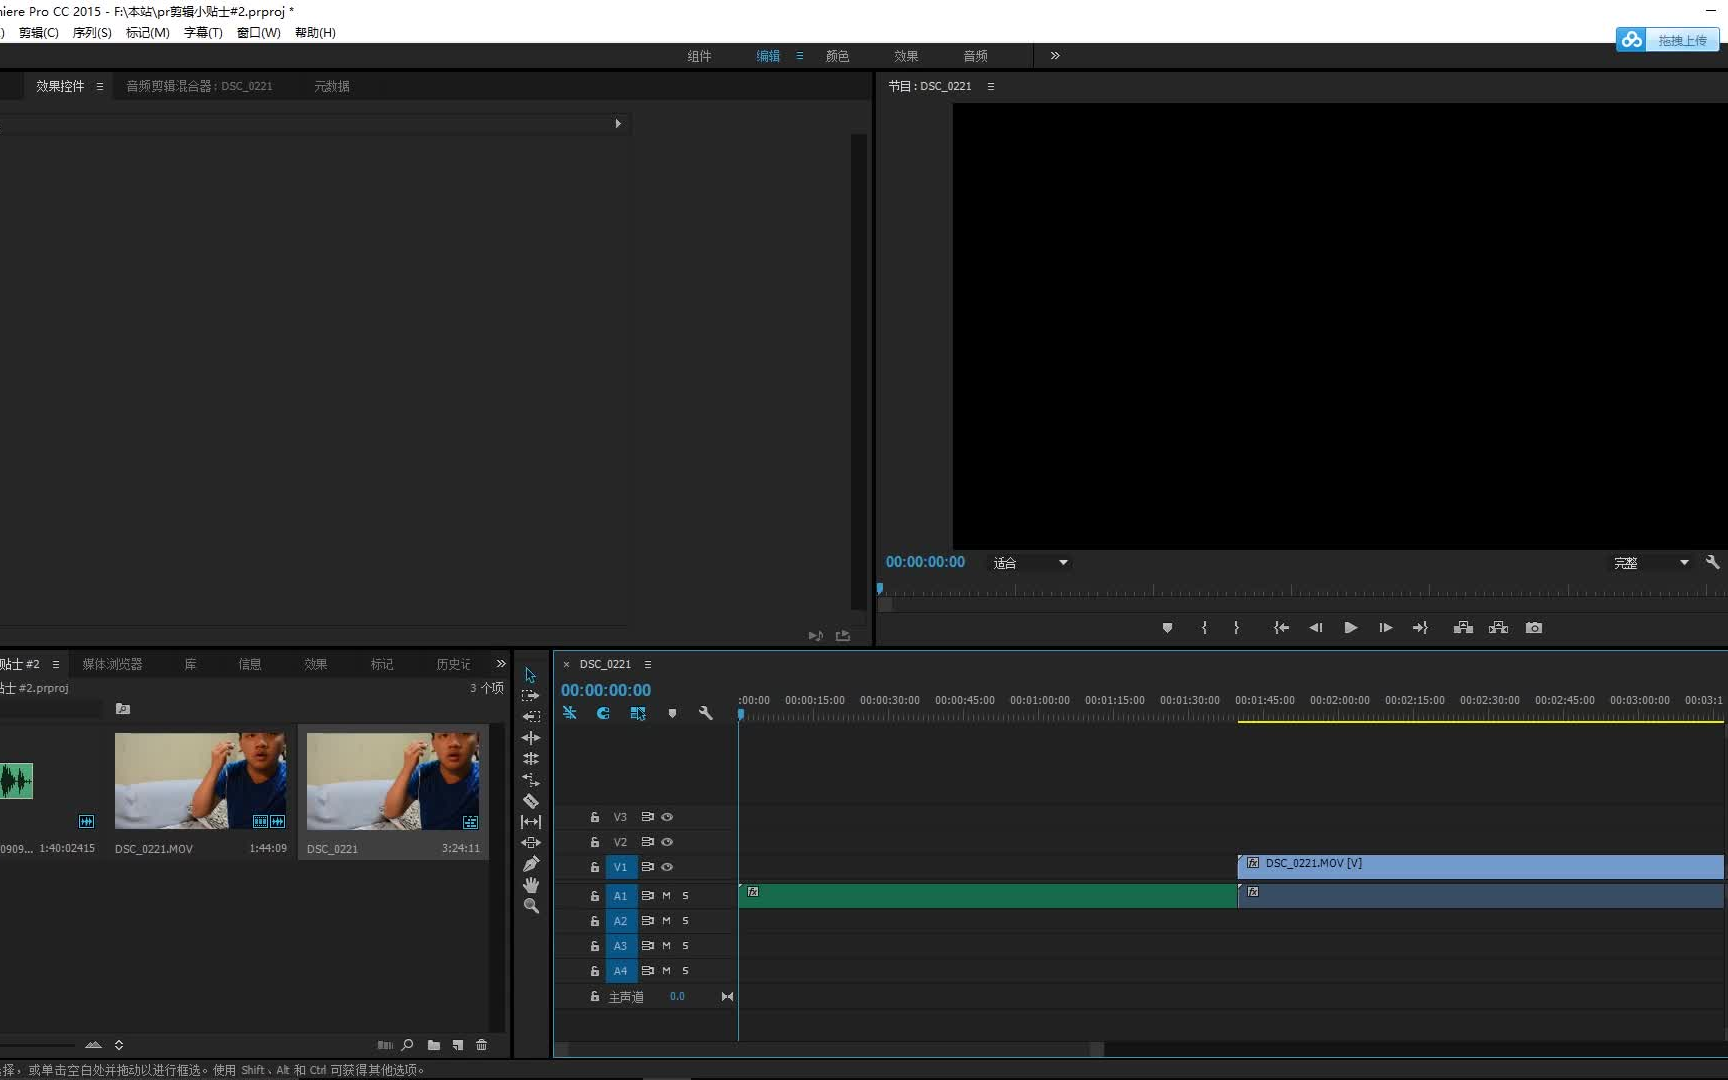
Task: Click the trash delete icon in project panel
Action: coord(482,1045)
